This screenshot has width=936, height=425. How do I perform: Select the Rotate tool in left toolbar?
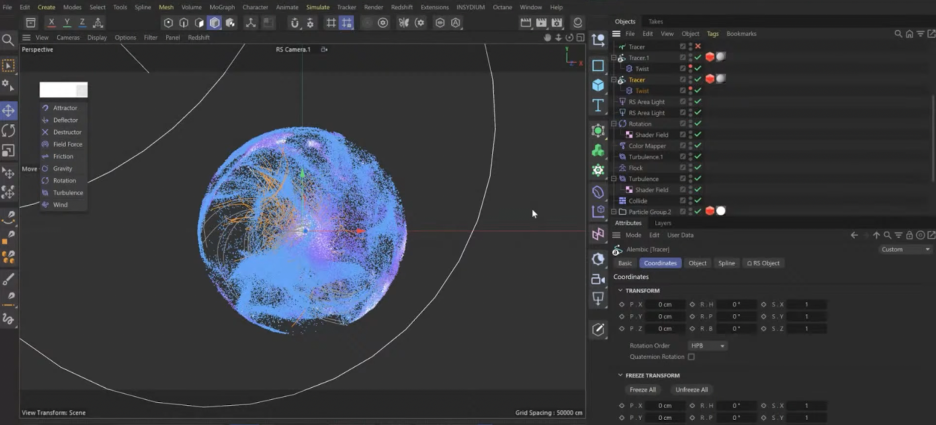coord(8,130)
